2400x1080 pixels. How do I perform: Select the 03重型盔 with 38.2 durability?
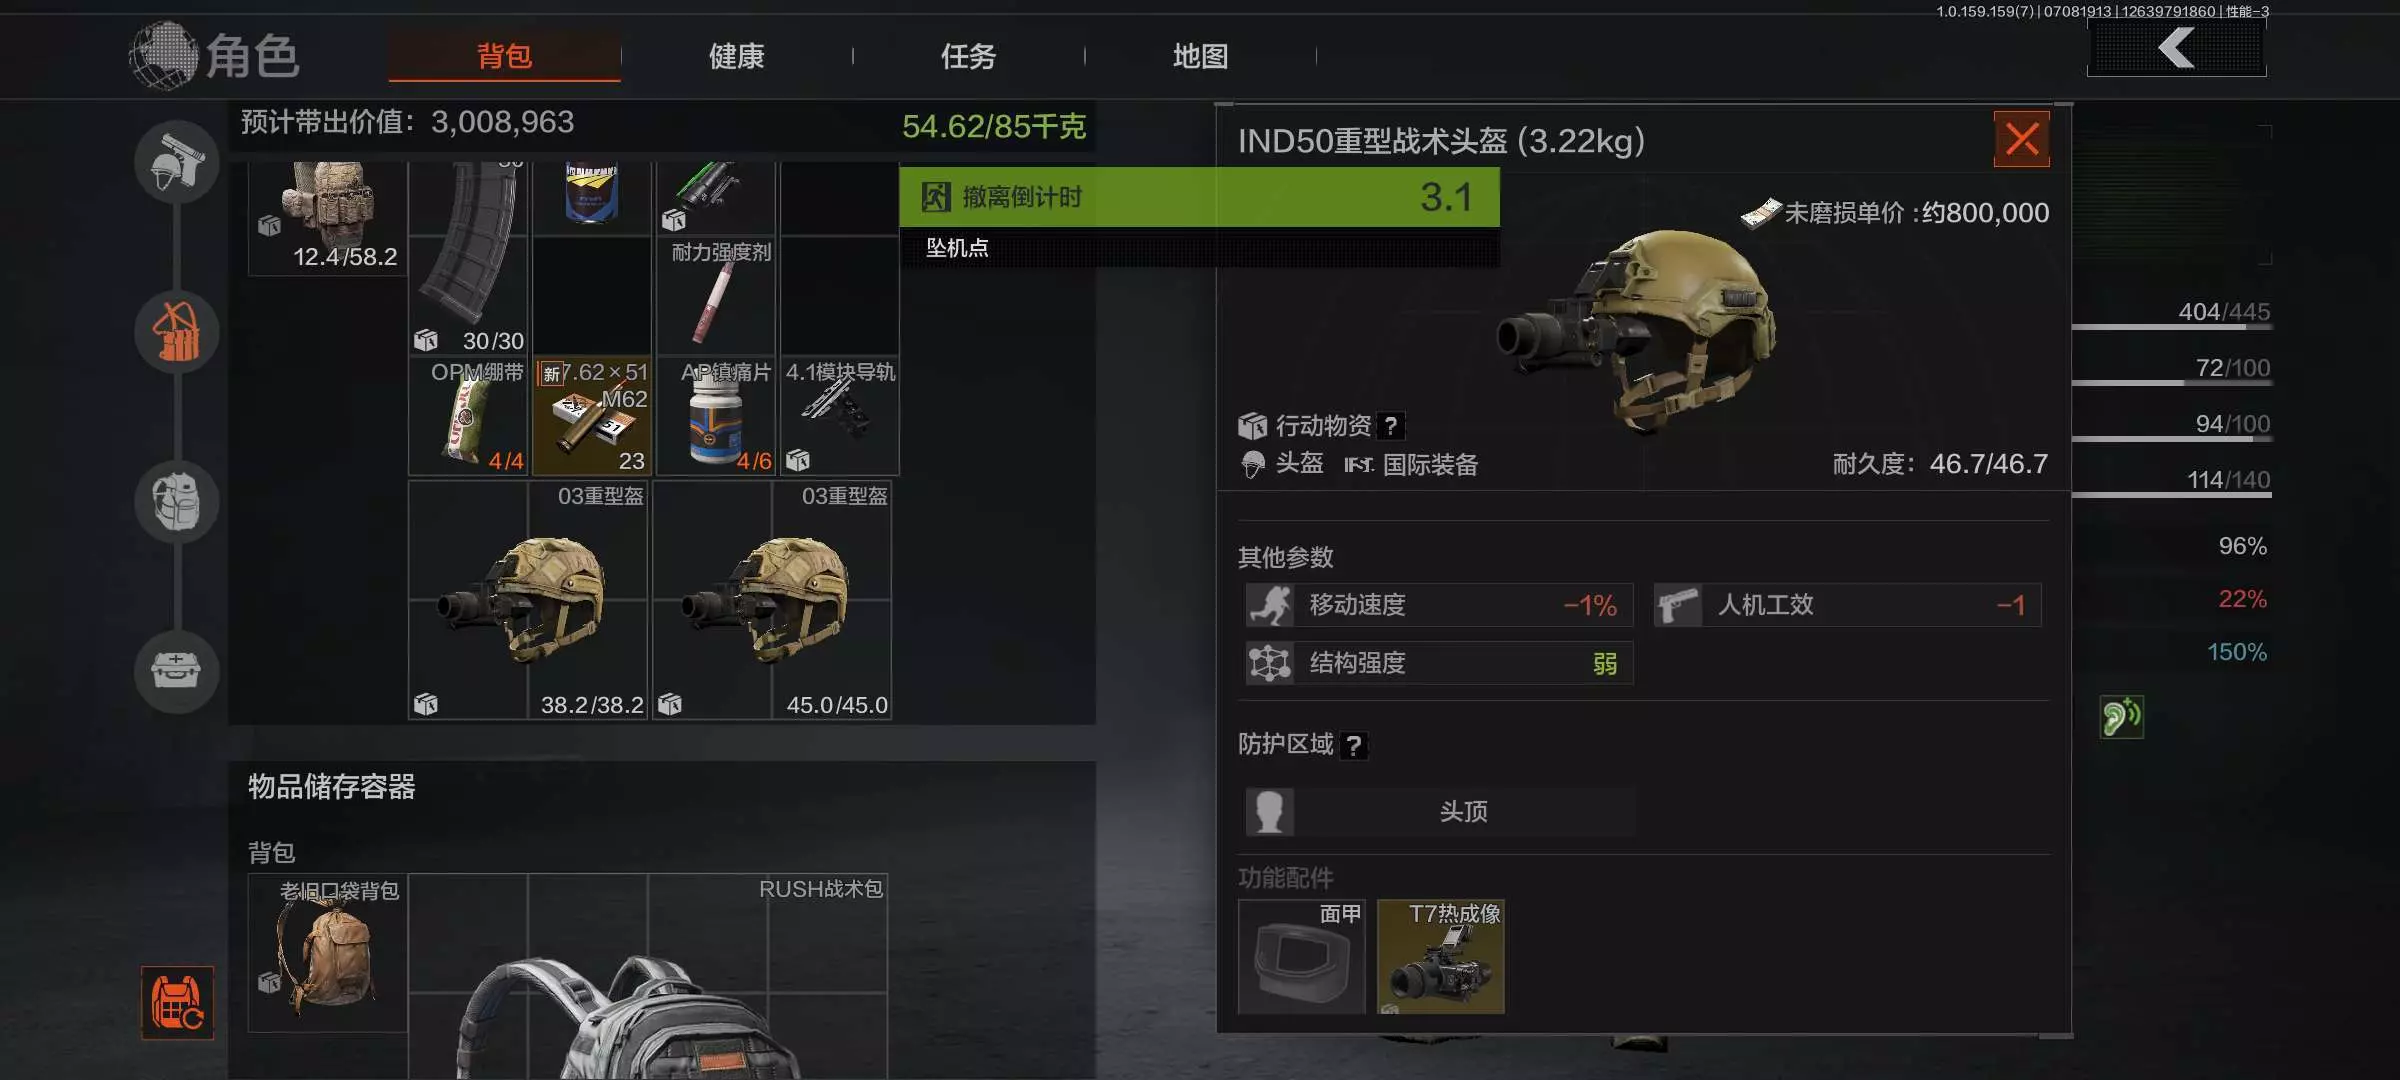coord(528,600)
